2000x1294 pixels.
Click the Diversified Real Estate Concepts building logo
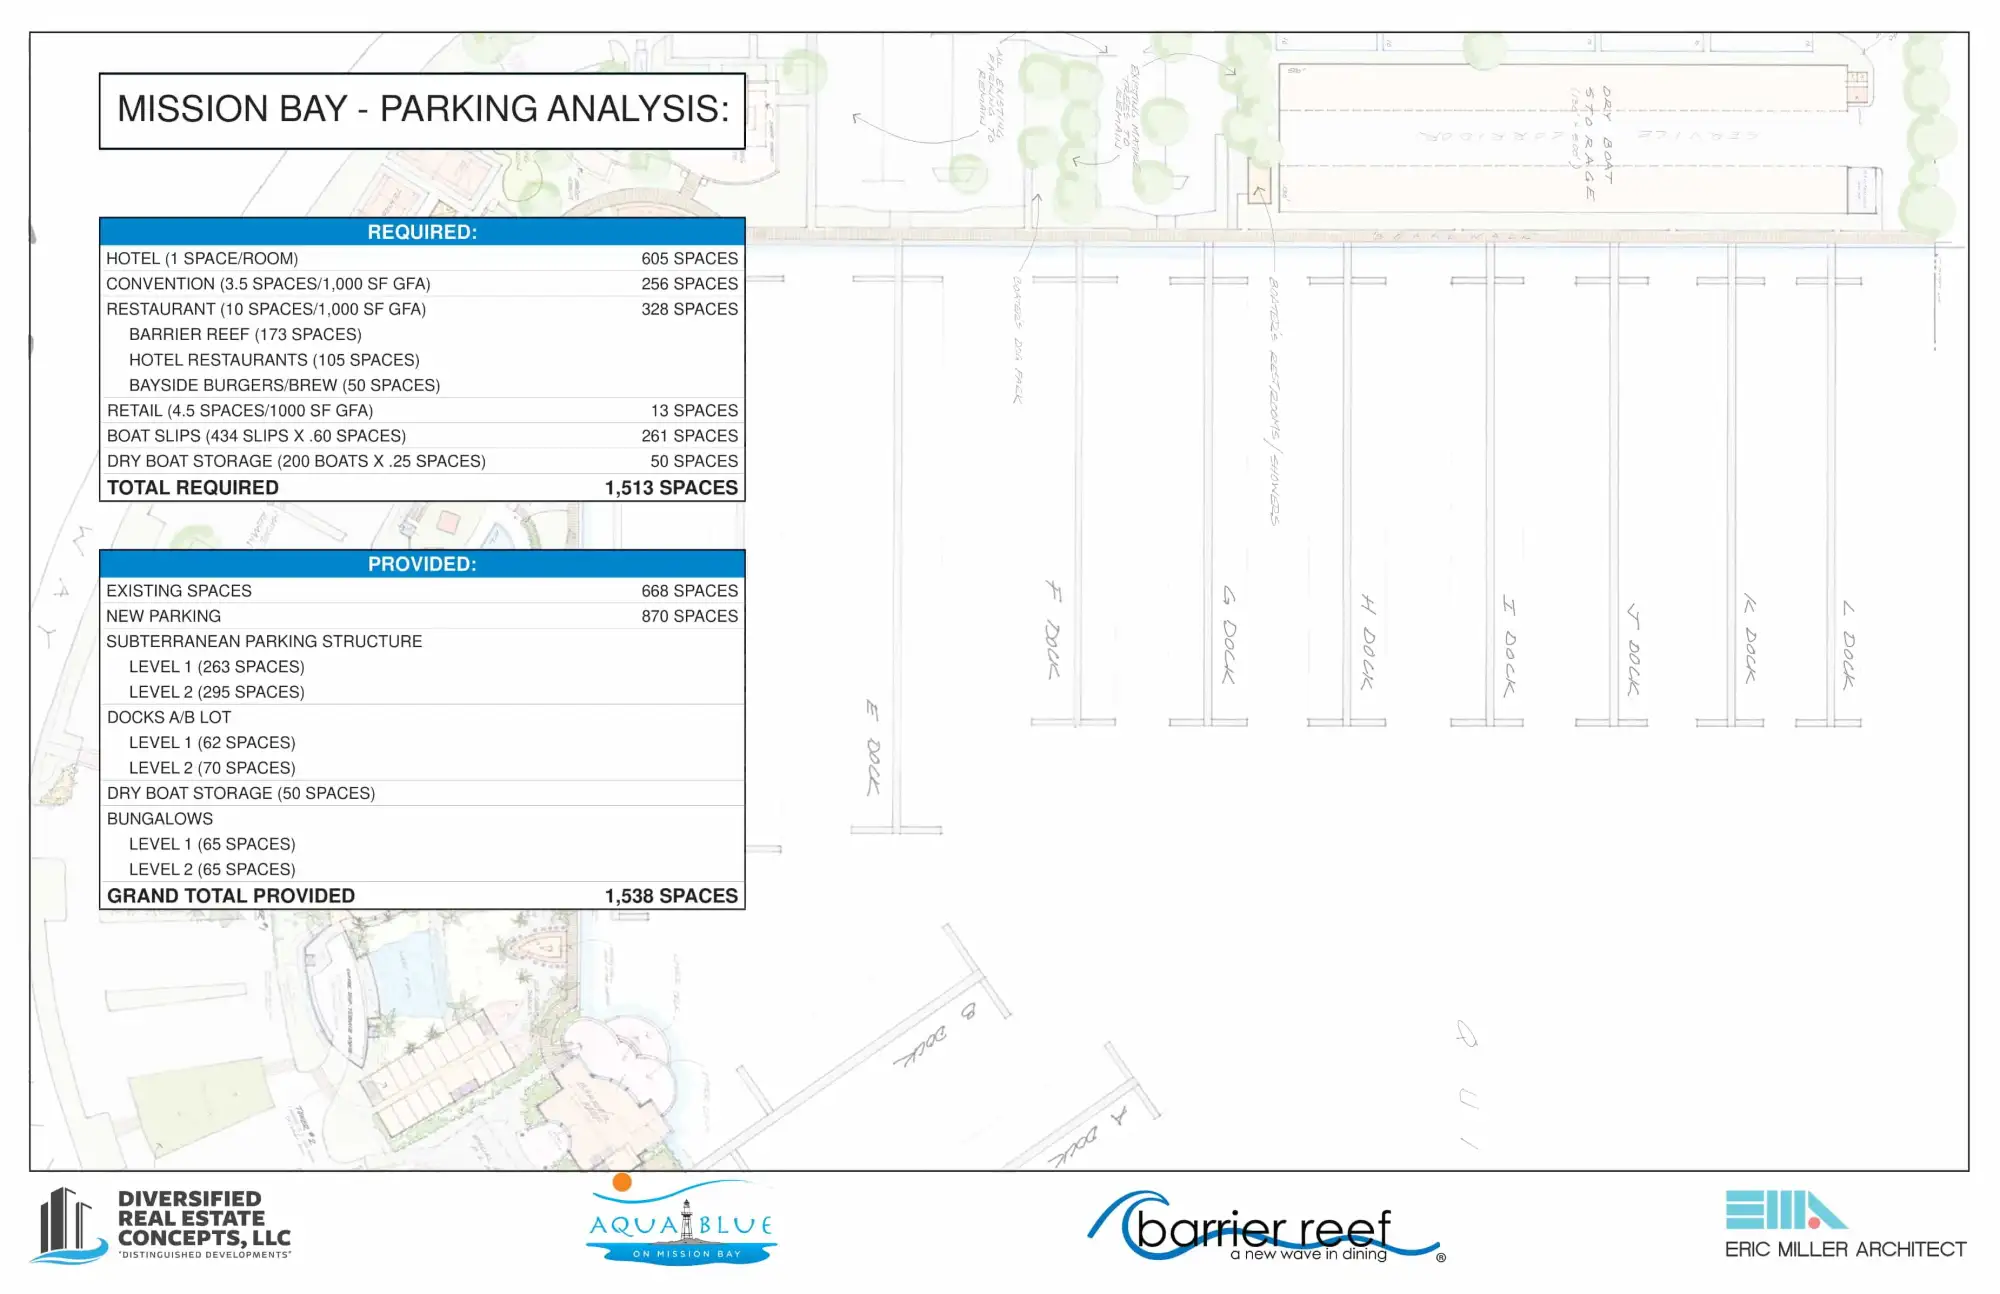point(70,1225)
